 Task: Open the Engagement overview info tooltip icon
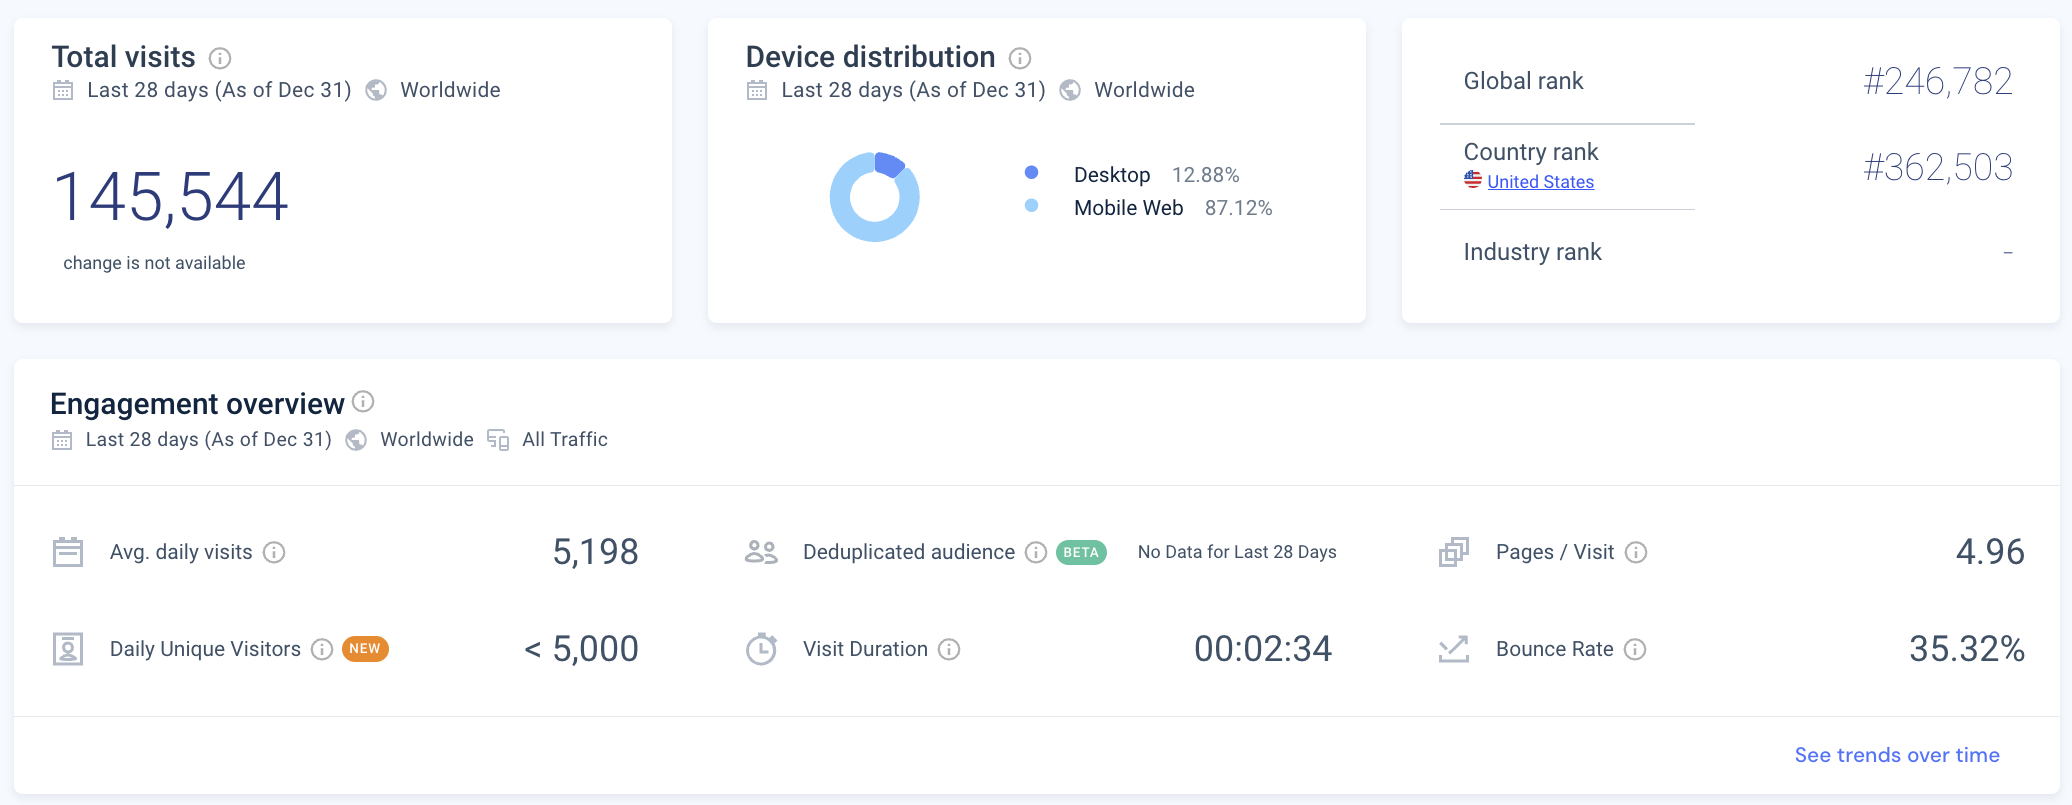364,402
